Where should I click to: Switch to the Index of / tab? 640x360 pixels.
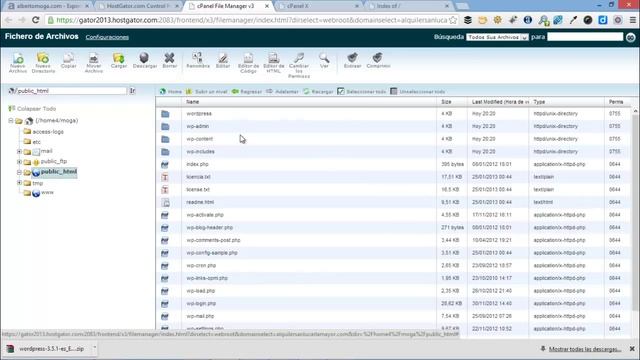408,6
